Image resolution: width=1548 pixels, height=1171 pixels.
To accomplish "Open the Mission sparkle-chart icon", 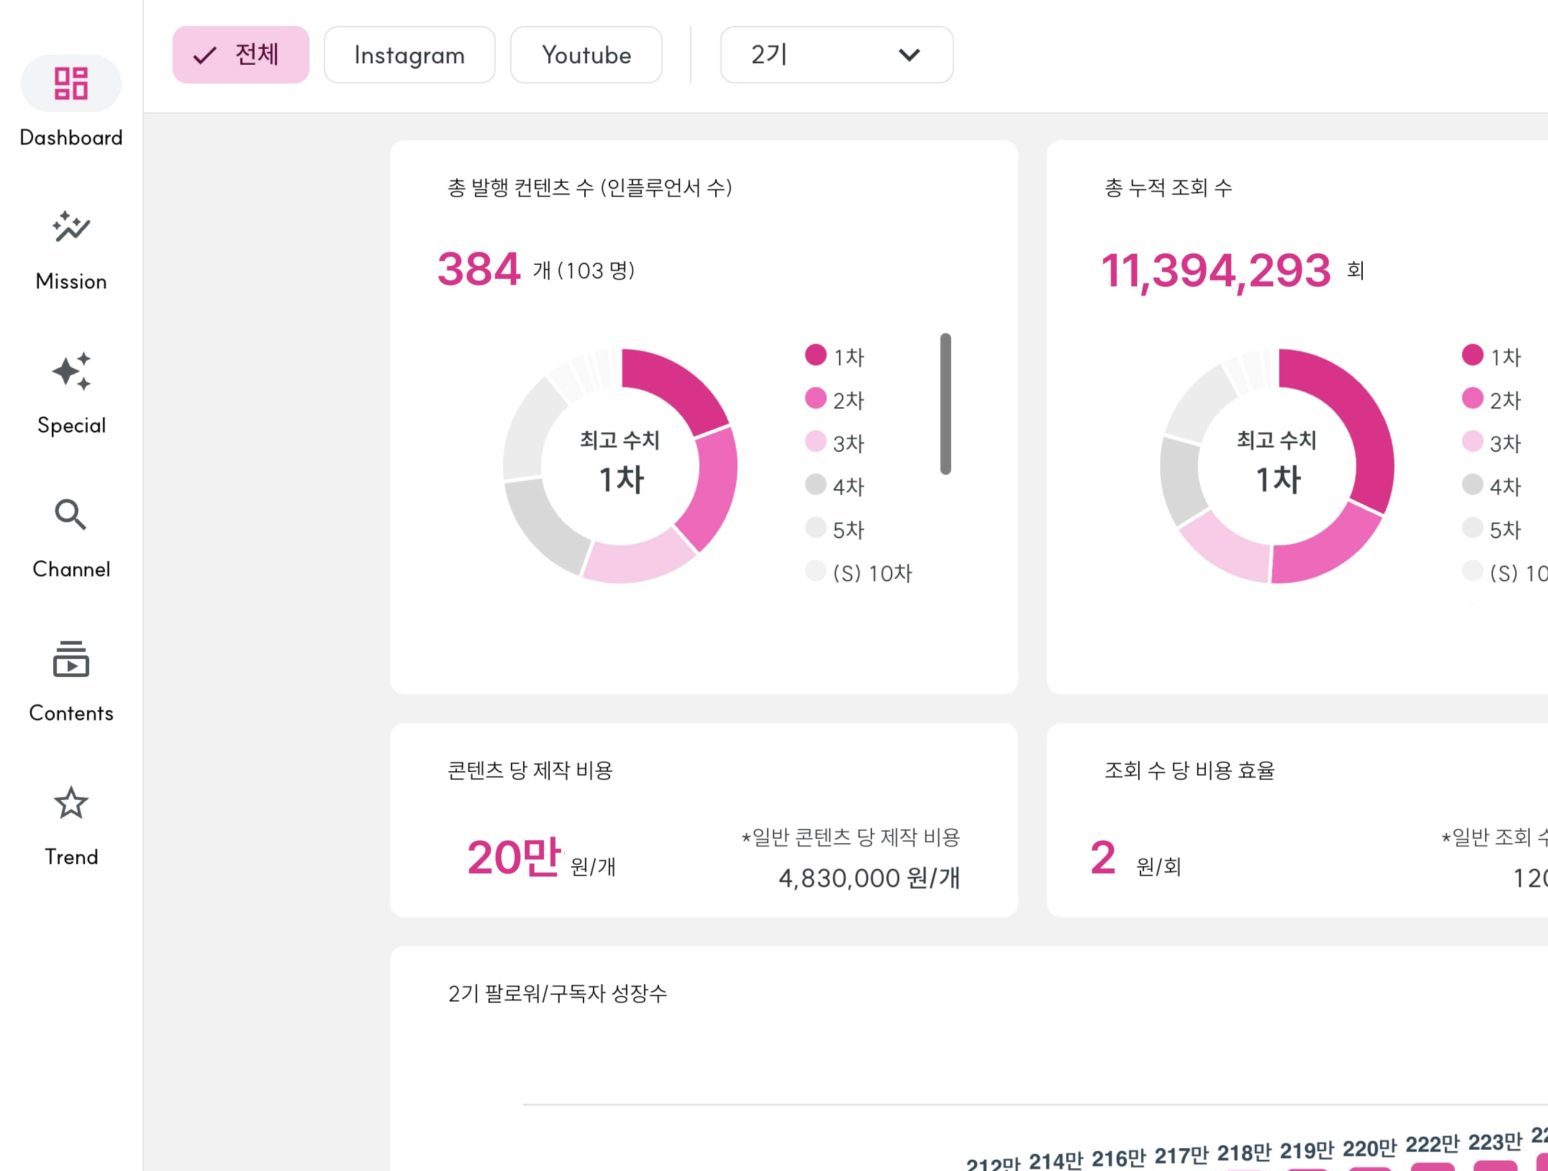I will 71,227.
